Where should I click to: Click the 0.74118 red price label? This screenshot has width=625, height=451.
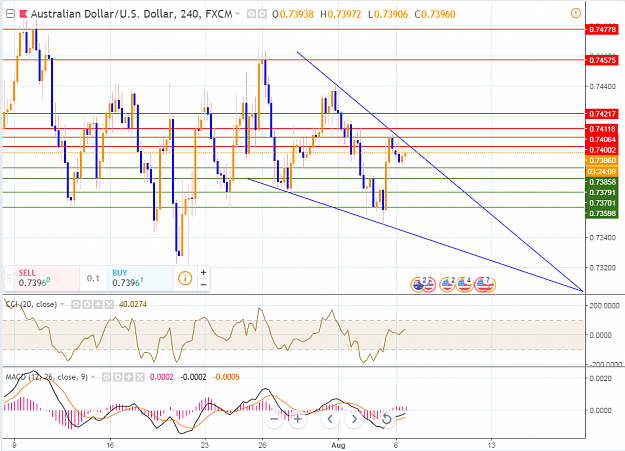click(602, 129)
